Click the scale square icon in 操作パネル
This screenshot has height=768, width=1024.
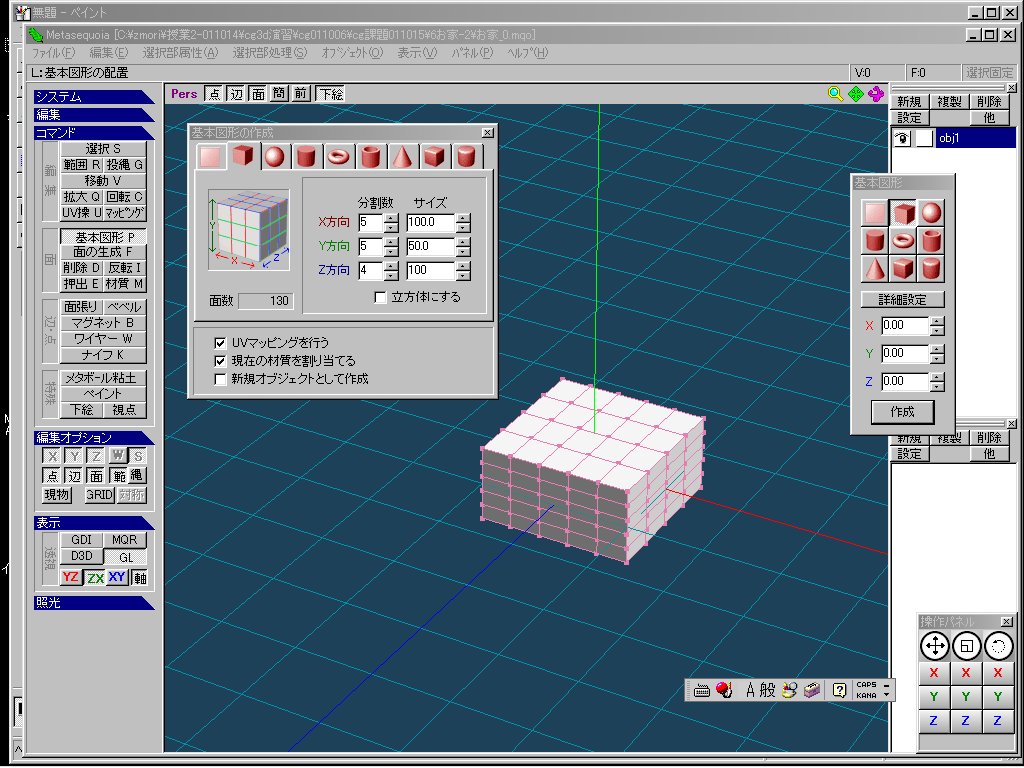click(967, 647)
